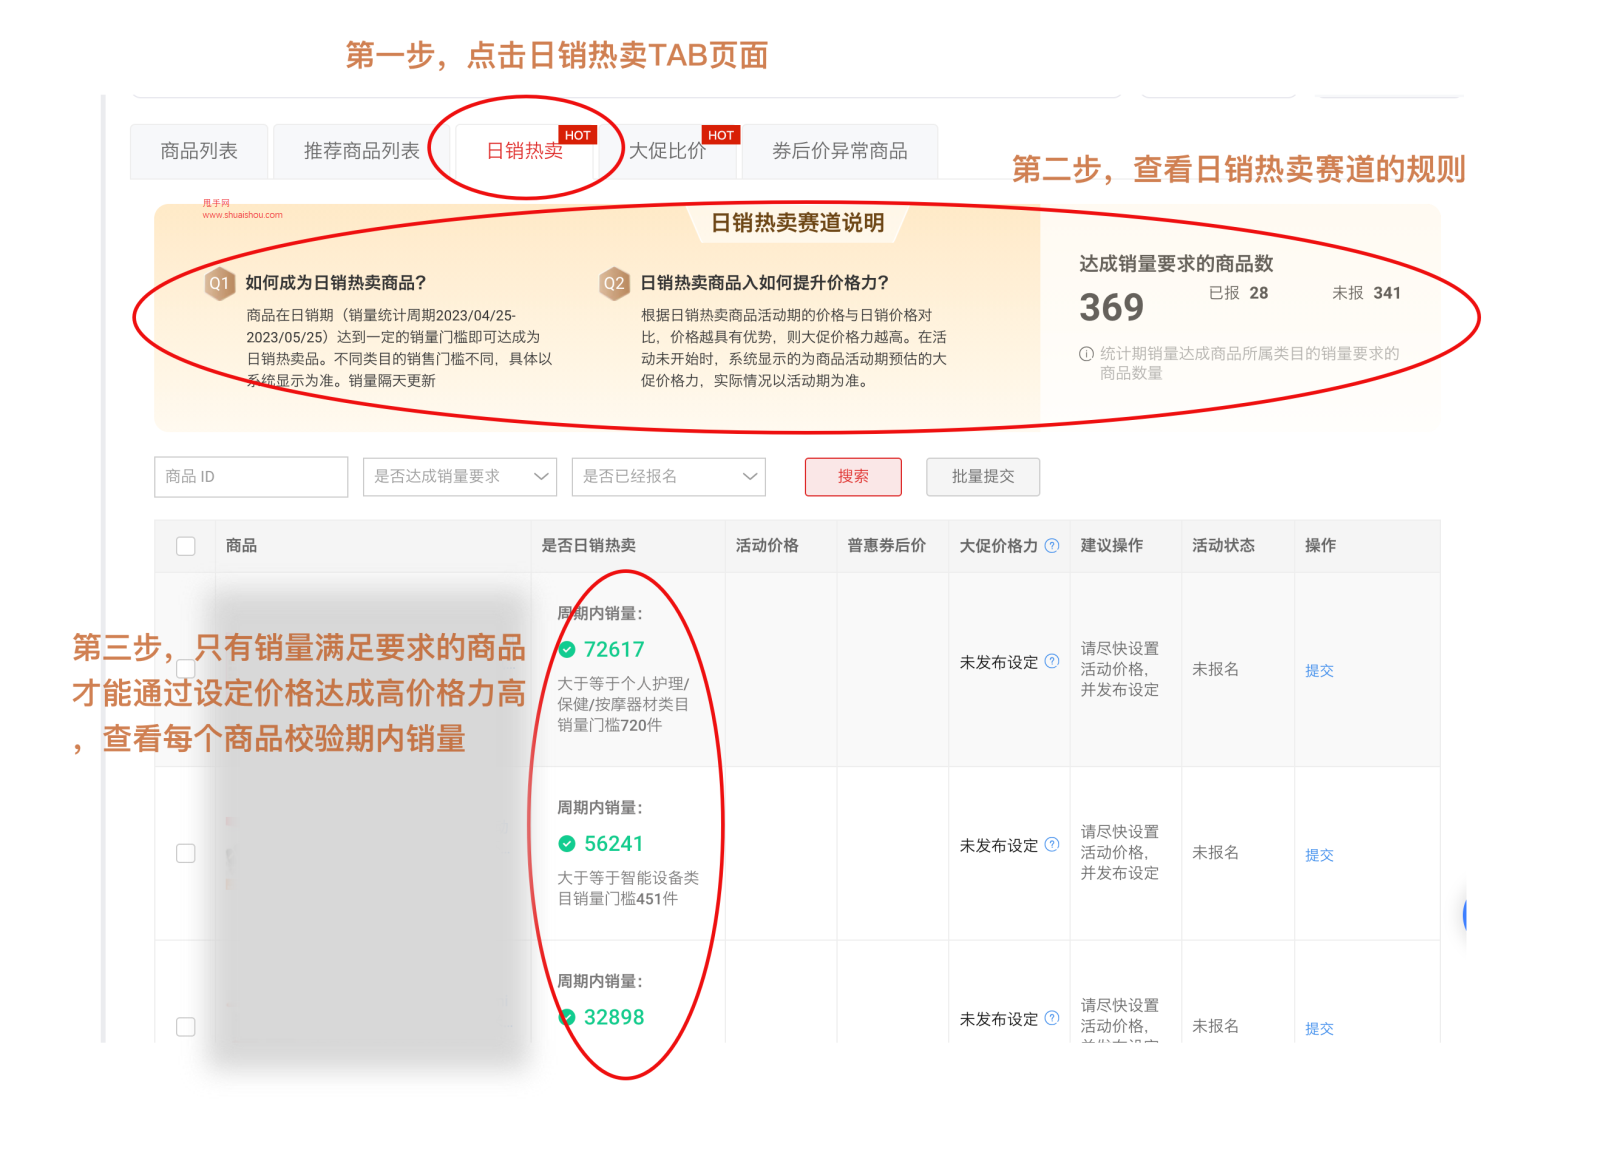Click the HOT badge on 日销热卖 tab
Screen dimensions: 1600x1158
578,135
